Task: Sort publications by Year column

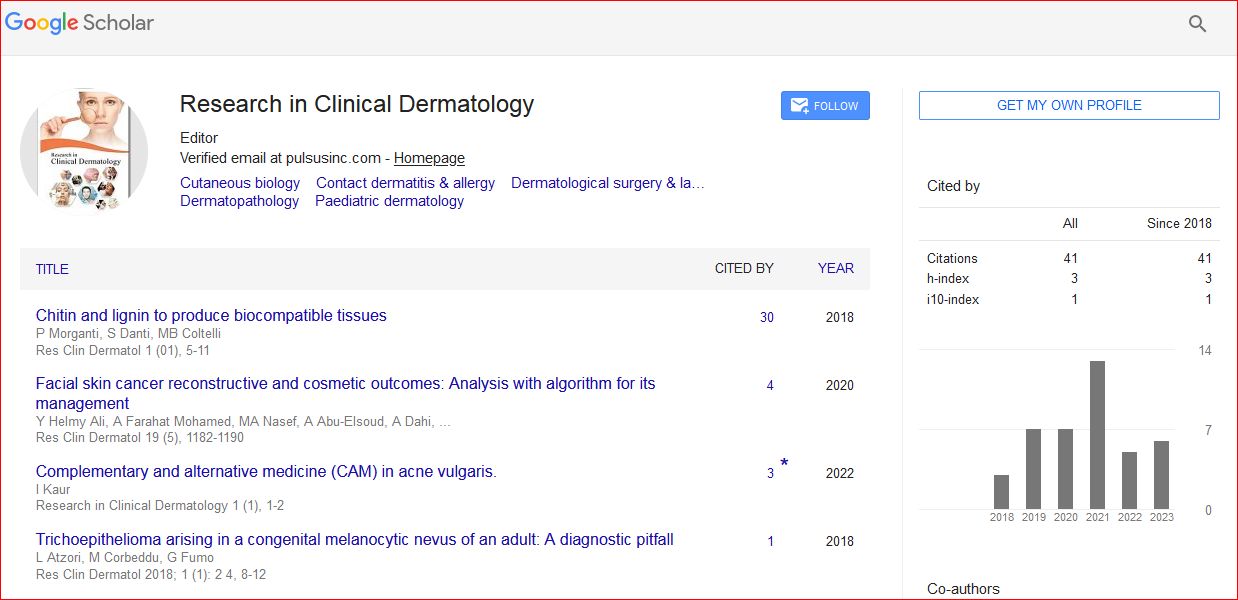Action: pyautogui.click(x=835, y=268)
